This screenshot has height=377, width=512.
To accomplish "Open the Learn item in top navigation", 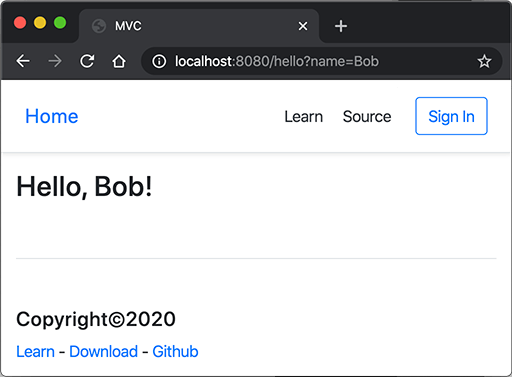I will tap(303, 117).
